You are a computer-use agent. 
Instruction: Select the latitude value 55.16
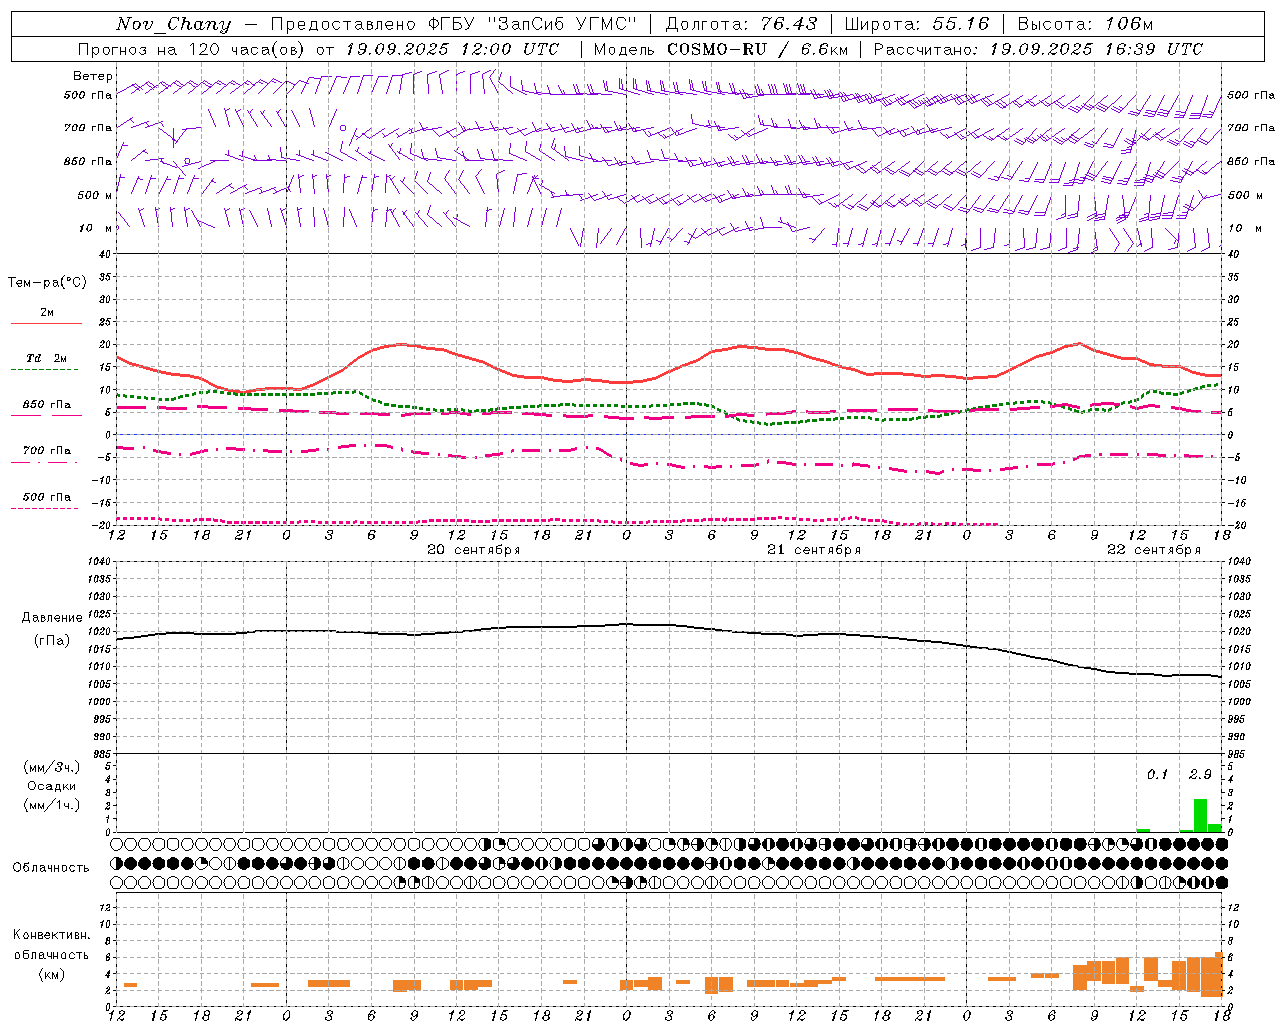click(961, 24)
